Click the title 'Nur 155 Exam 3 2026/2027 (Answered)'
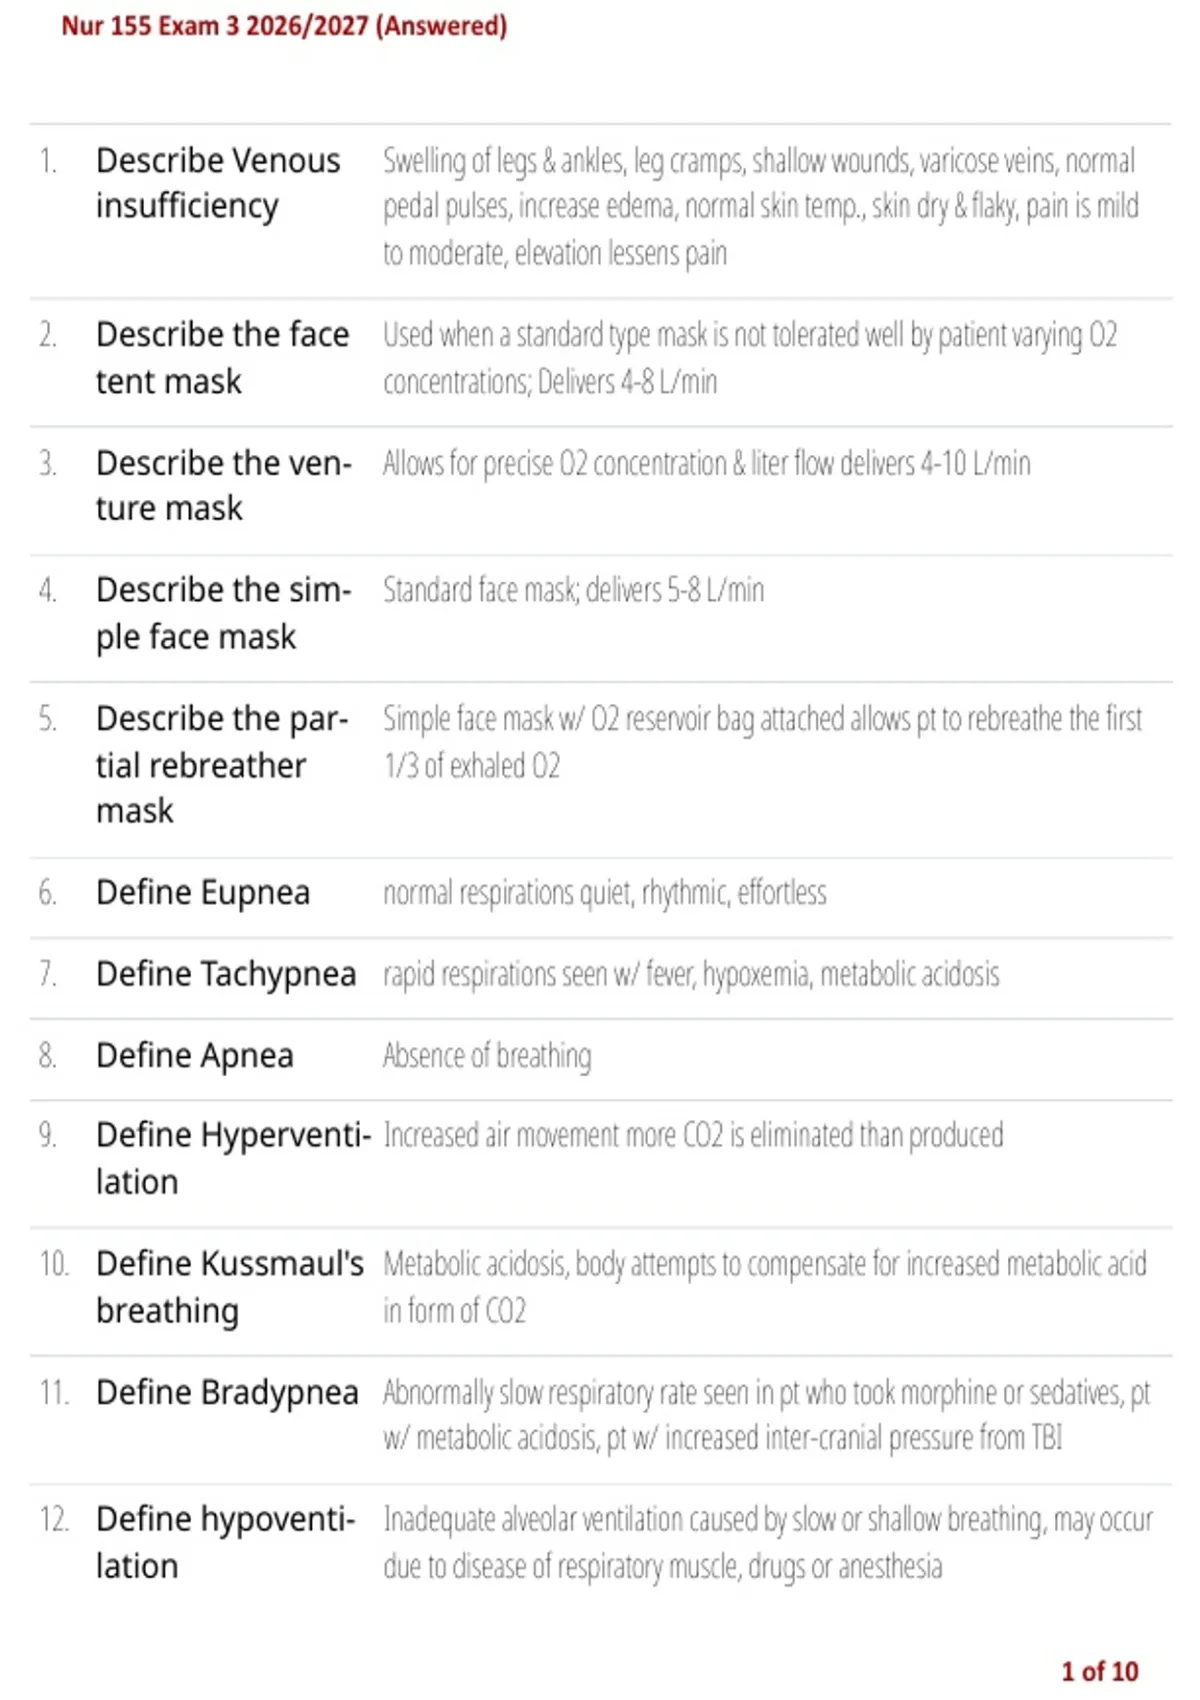Viewport: 1200px width, 1700px height. coord(284,26)
